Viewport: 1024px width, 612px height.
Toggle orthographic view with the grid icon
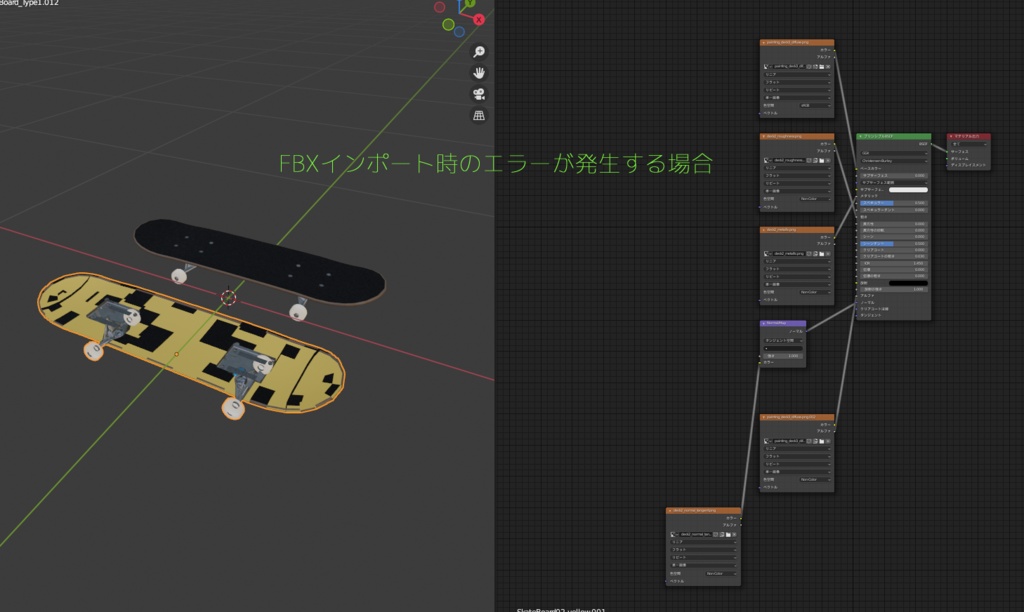(x=478, y=115)
